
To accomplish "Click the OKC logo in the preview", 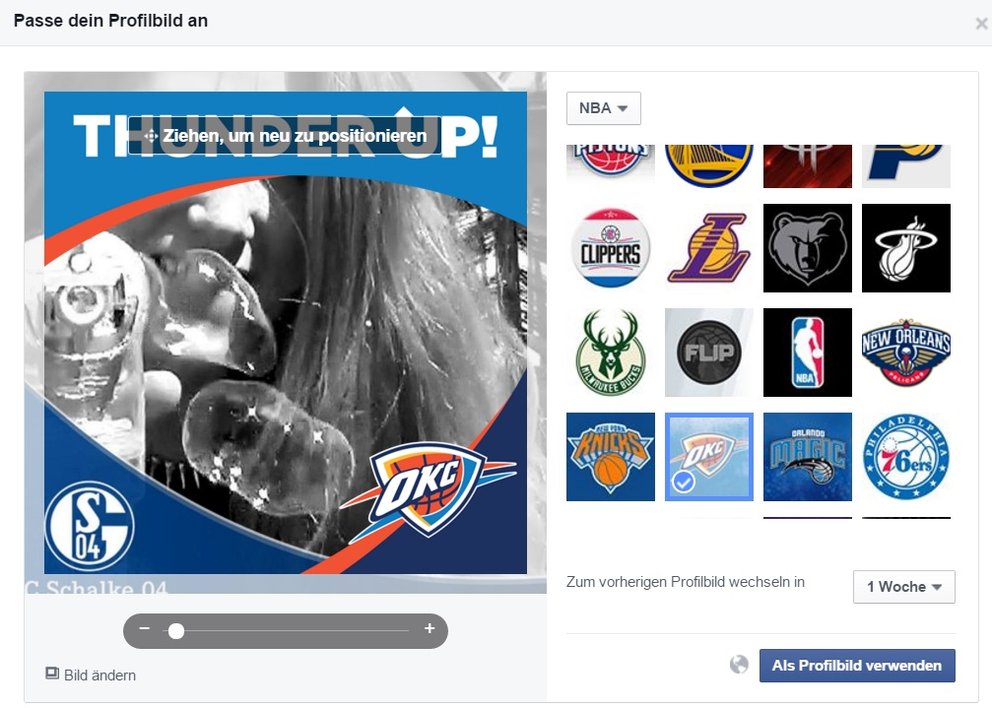I will [x=428, y=488].
